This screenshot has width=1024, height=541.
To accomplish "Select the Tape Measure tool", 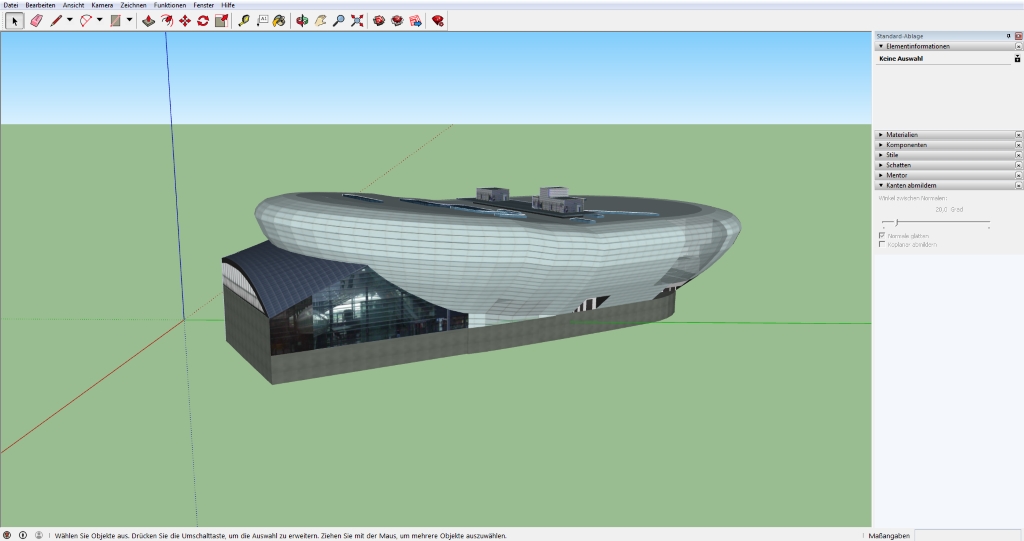I will pos(244,20).
